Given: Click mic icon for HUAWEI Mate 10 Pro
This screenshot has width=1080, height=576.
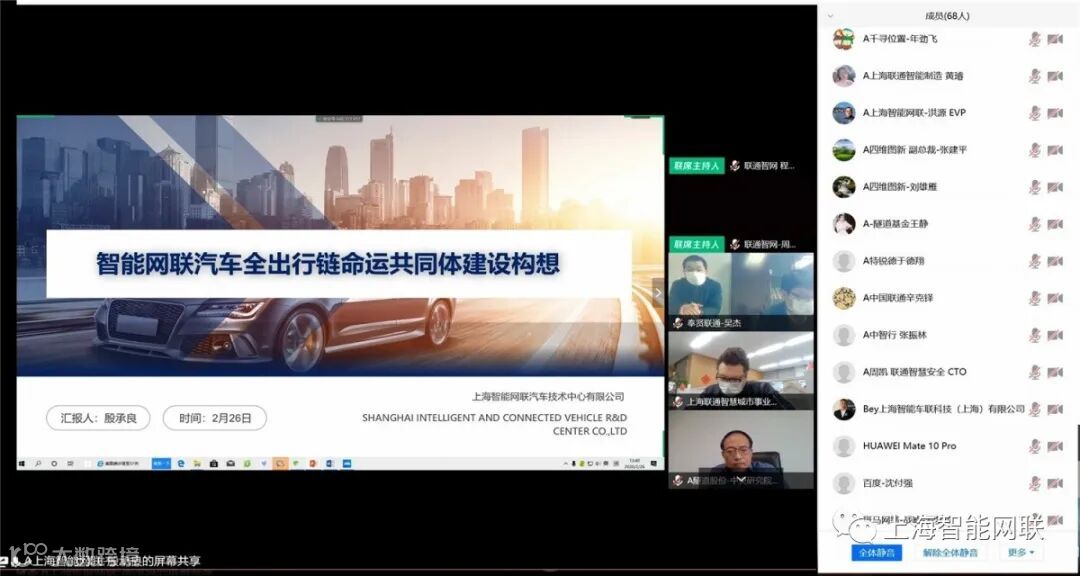Looking at the screenshot, I should [x=1035, y=446].
